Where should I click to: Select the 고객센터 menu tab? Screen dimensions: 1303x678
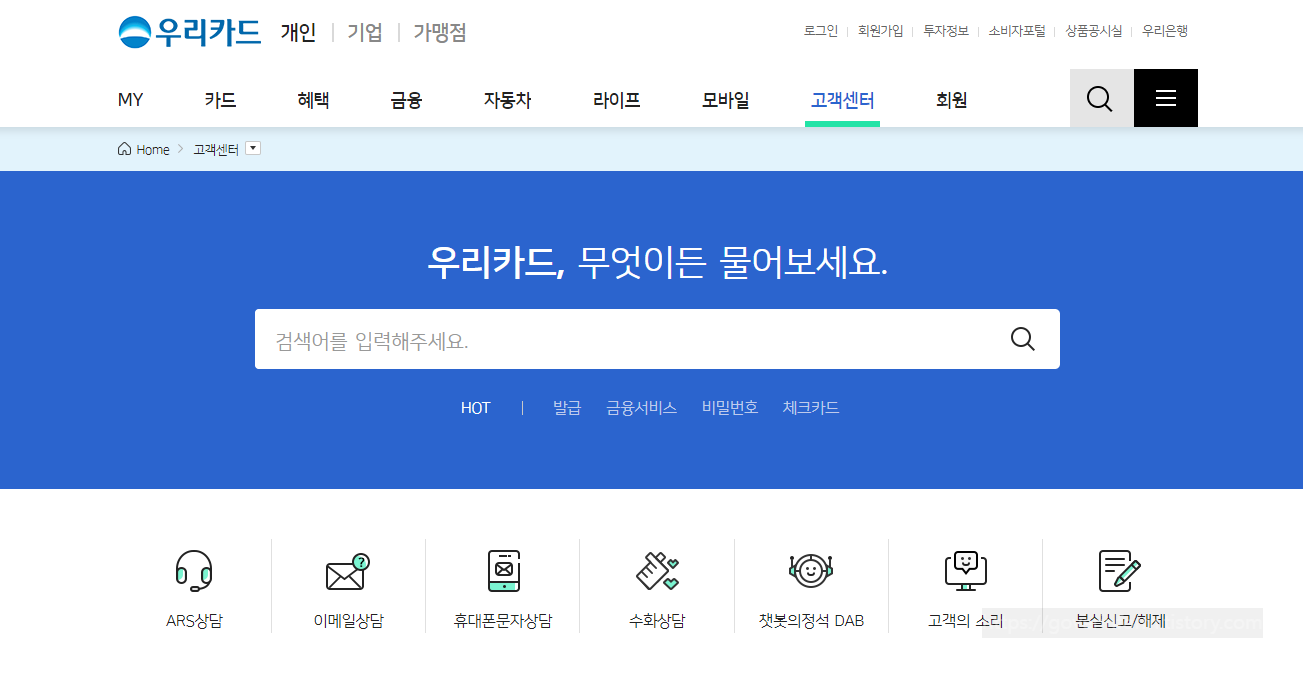[x=842, y=100]
